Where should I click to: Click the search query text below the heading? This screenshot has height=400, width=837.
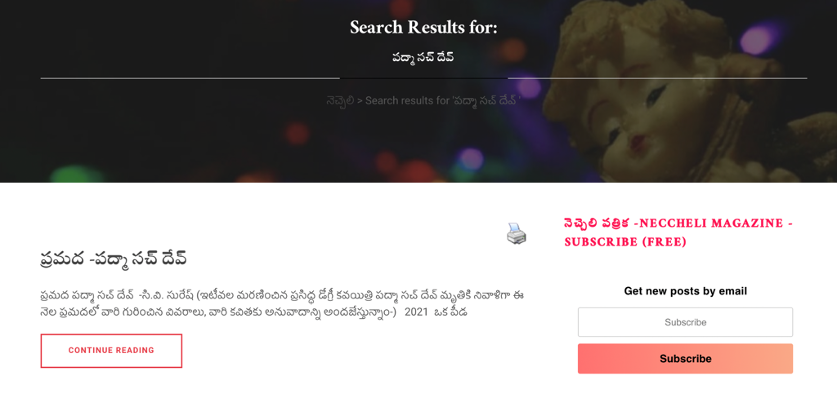point(423,58)
